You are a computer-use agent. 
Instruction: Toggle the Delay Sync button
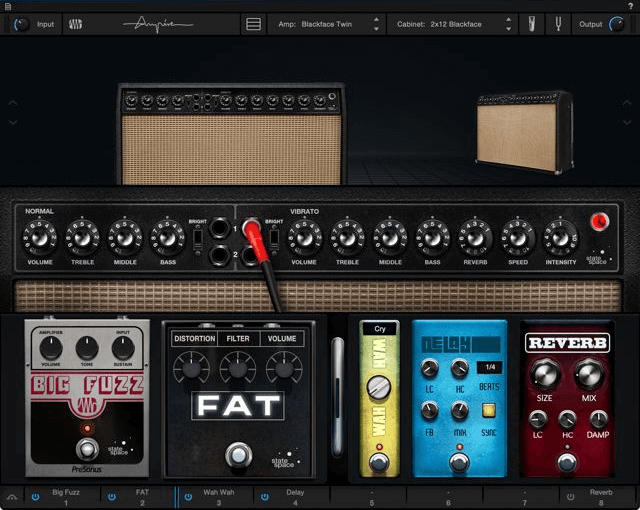(x=489, y=410)
